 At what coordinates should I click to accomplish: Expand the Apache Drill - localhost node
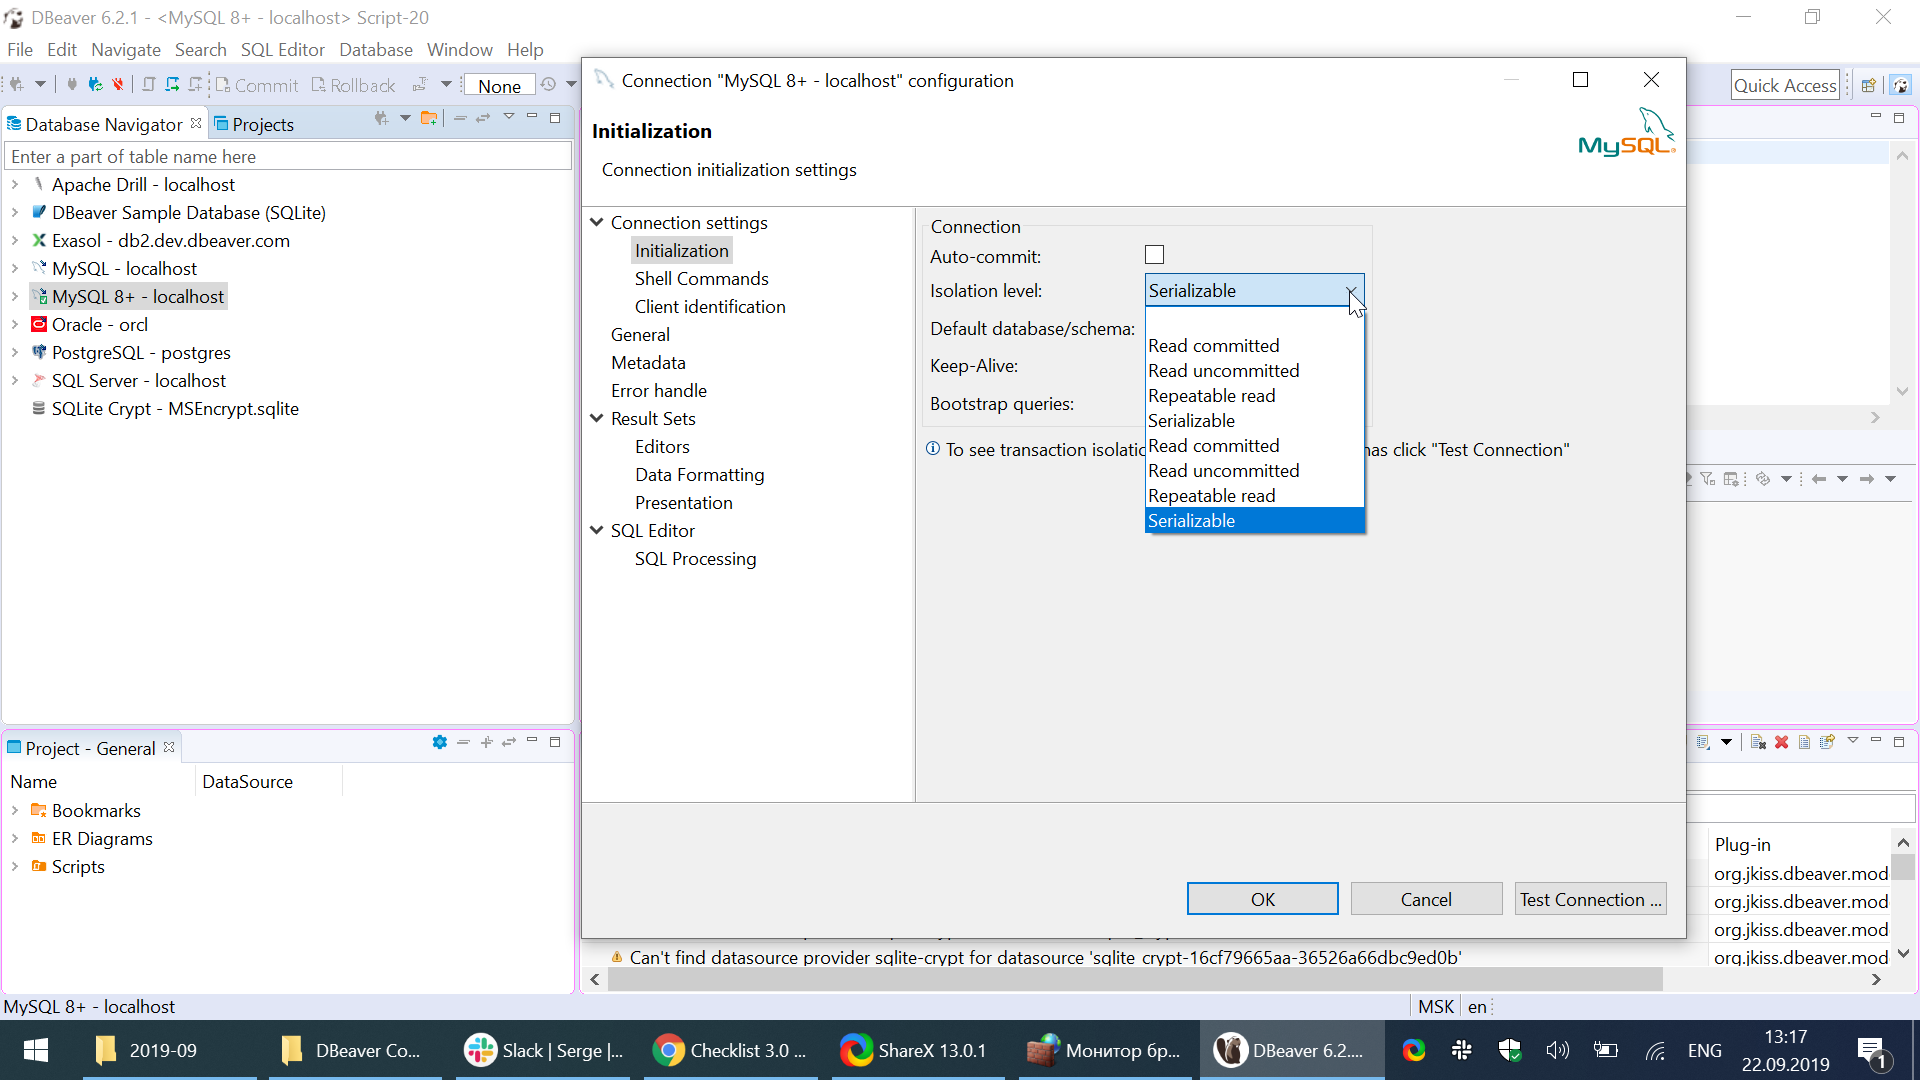pos(14,185)
